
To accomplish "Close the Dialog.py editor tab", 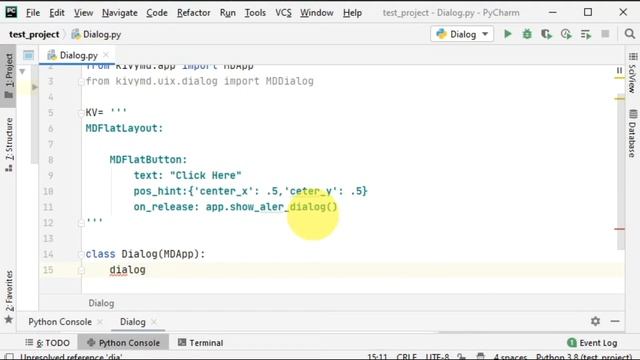I will (106, 55).
